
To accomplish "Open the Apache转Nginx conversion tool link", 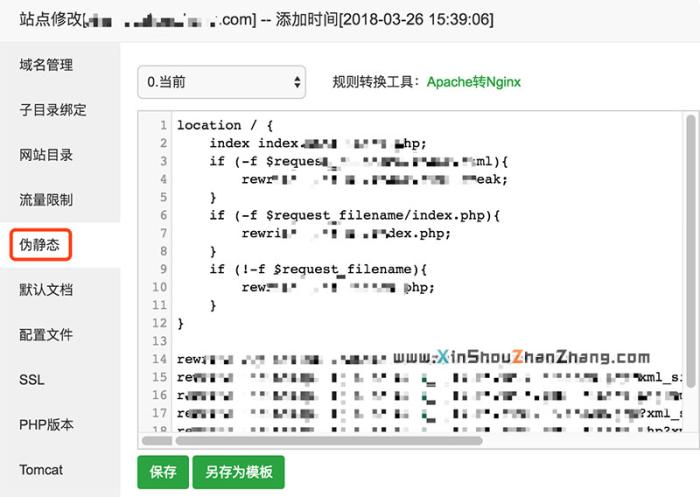I will click(473, 82).
